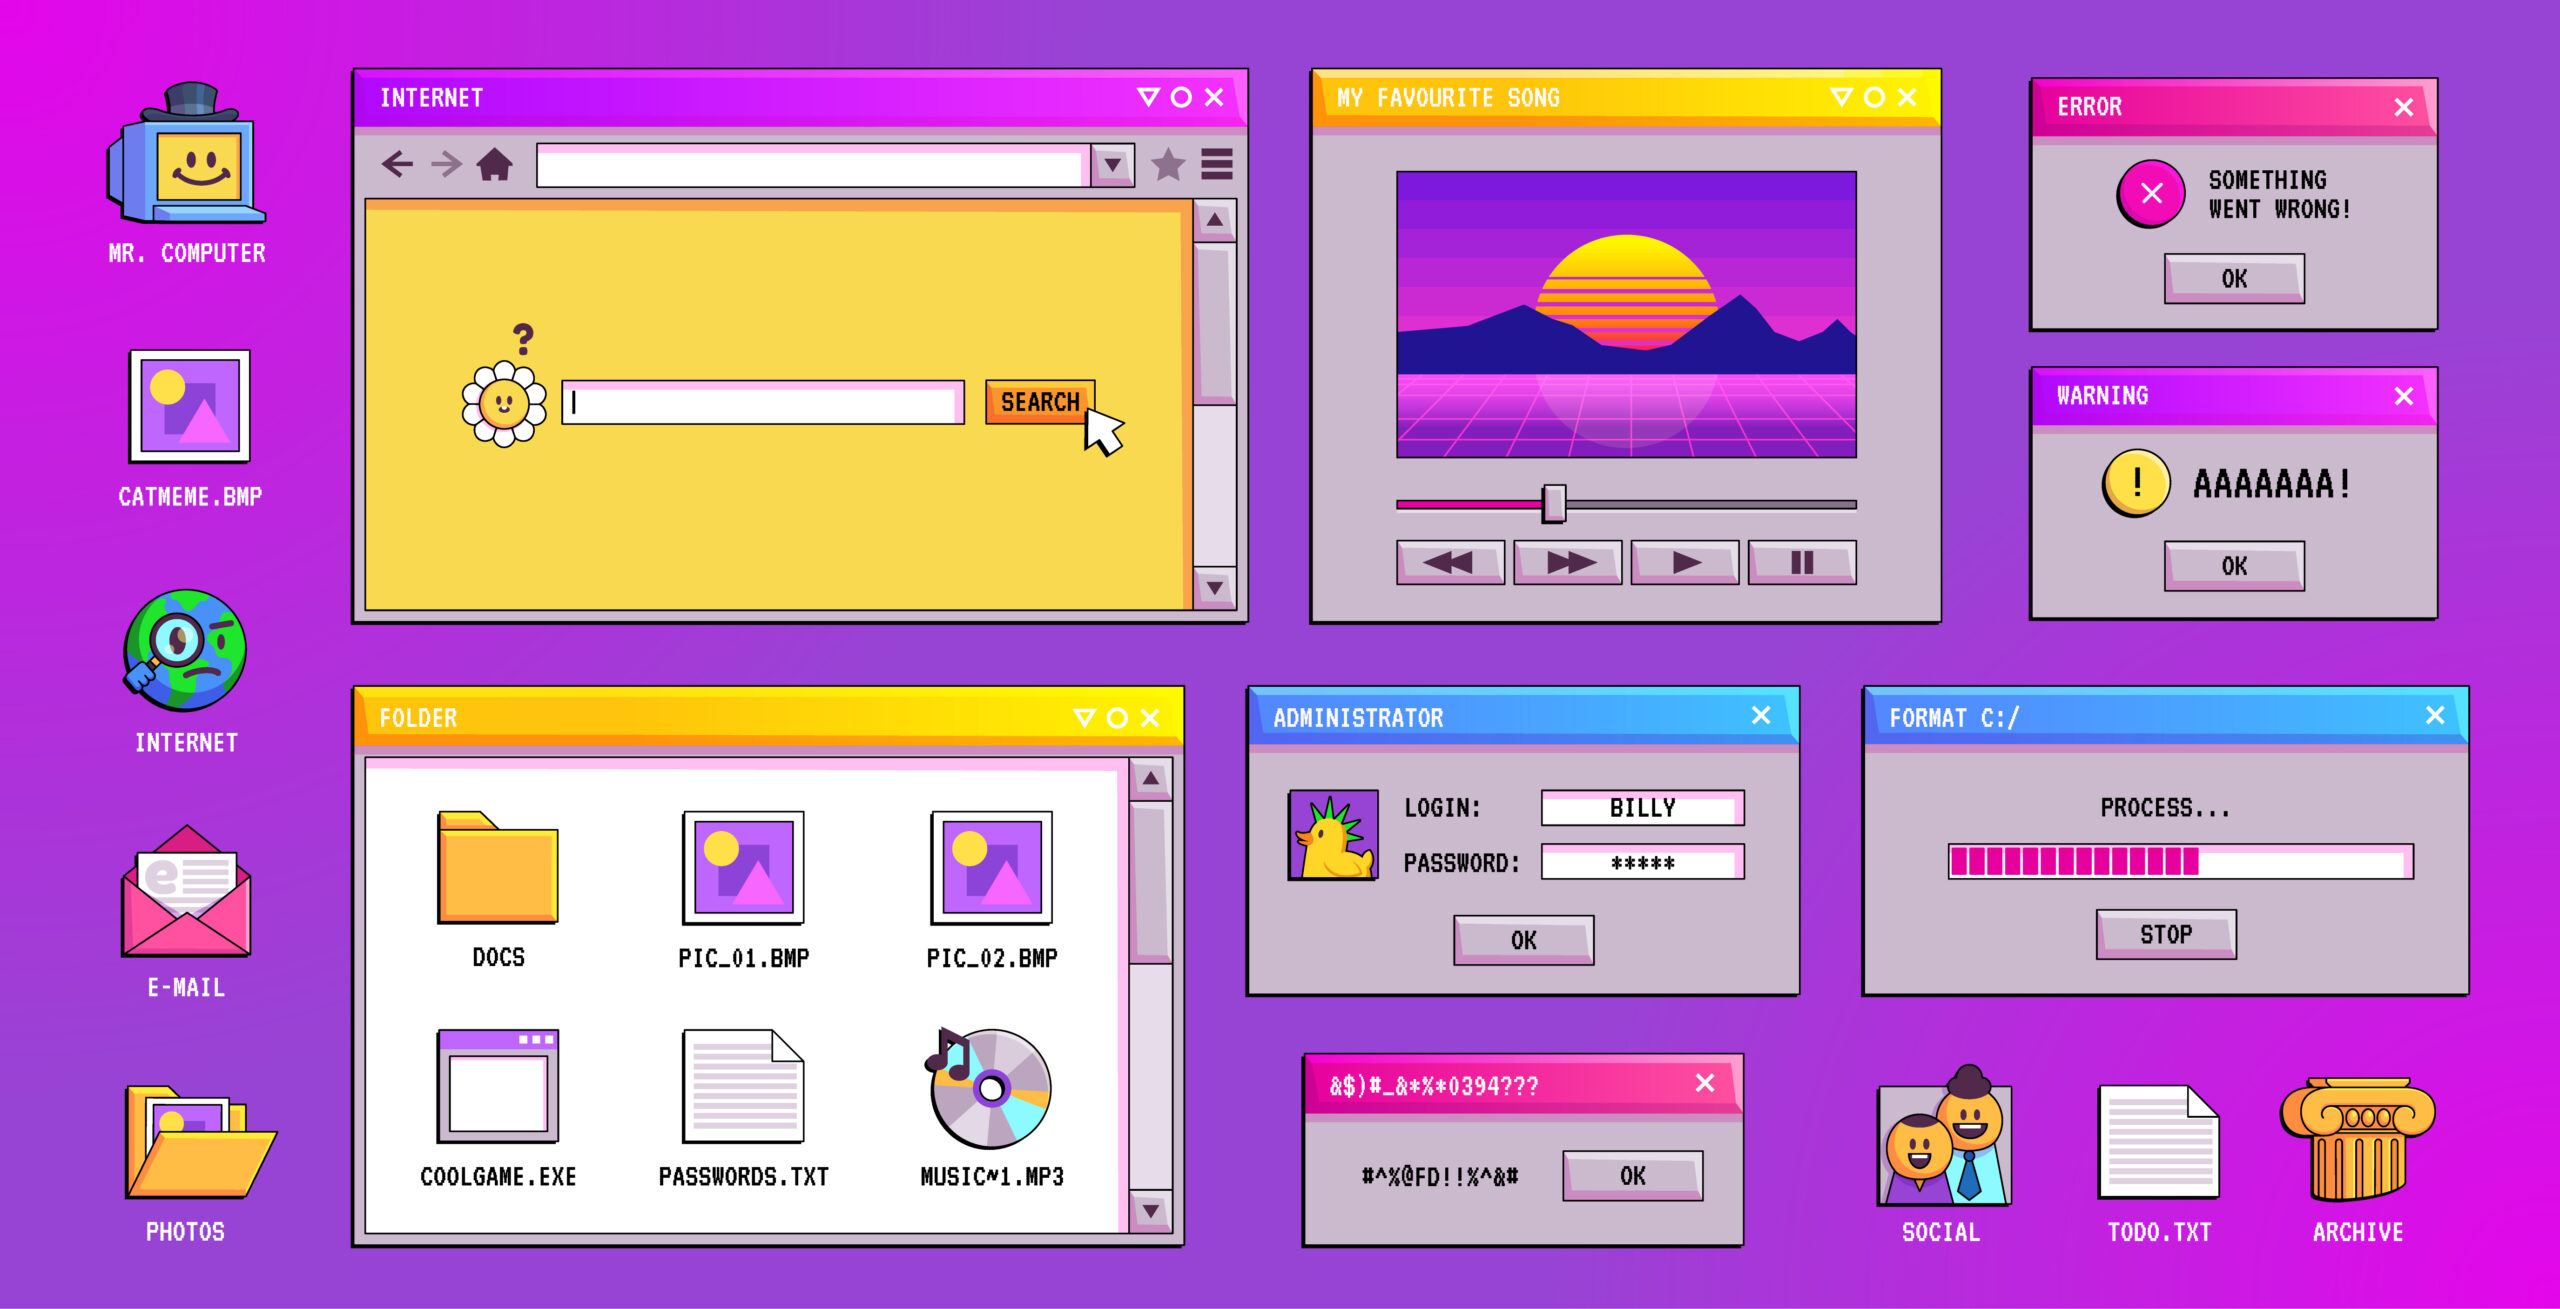Viewport: 2560px width, 1309px height.
Task: Minimize the My Favourite Song window
Action: click(1841, 97)
